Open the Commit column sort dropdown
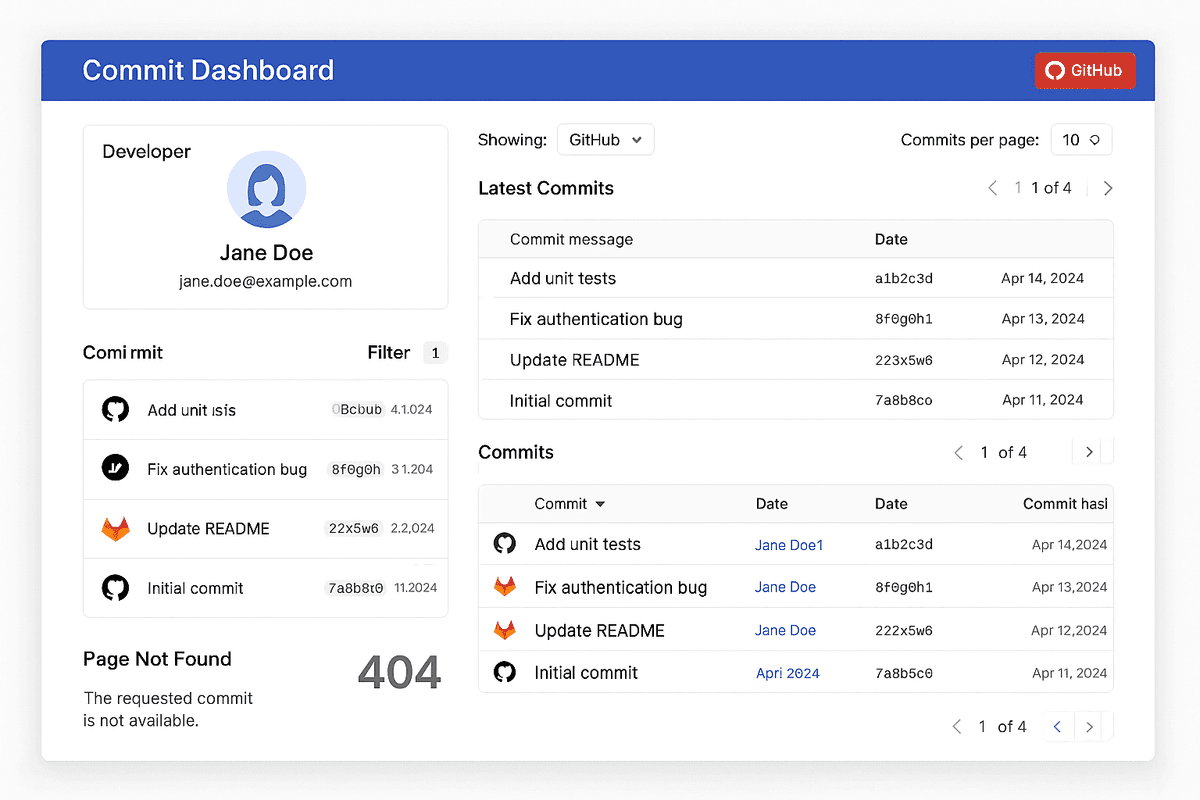 click(570, 504)
